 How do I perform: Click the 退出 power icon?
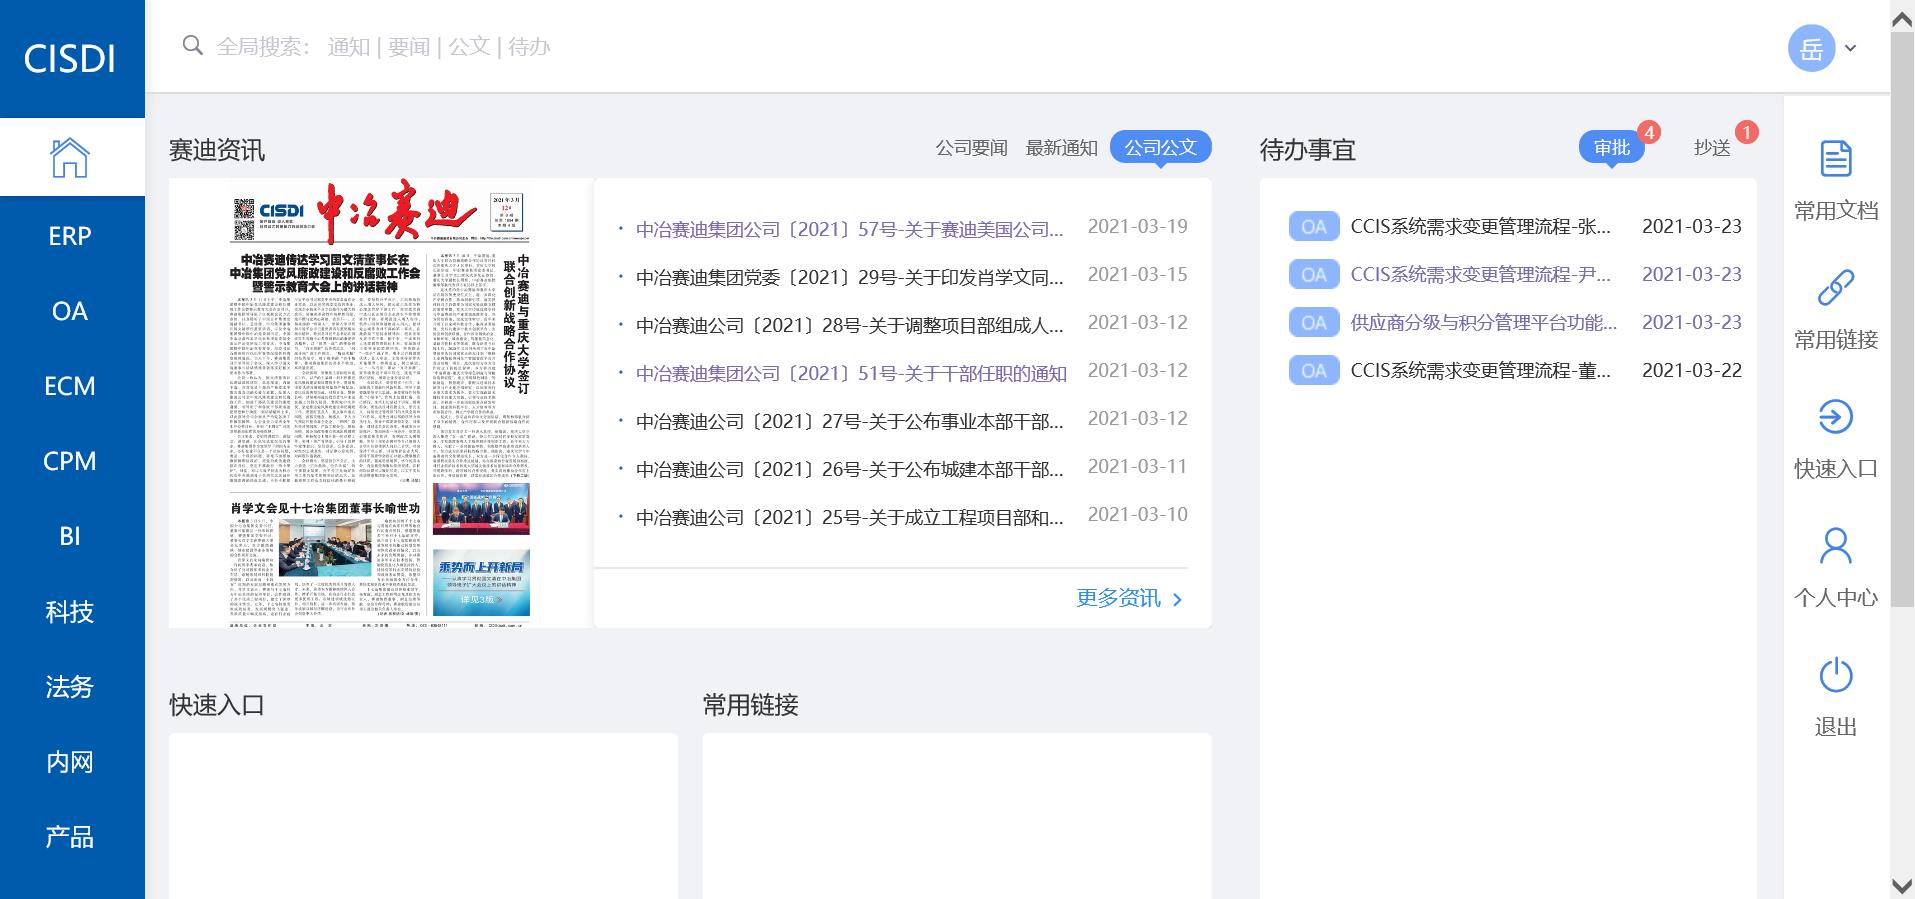[1835, 674]
